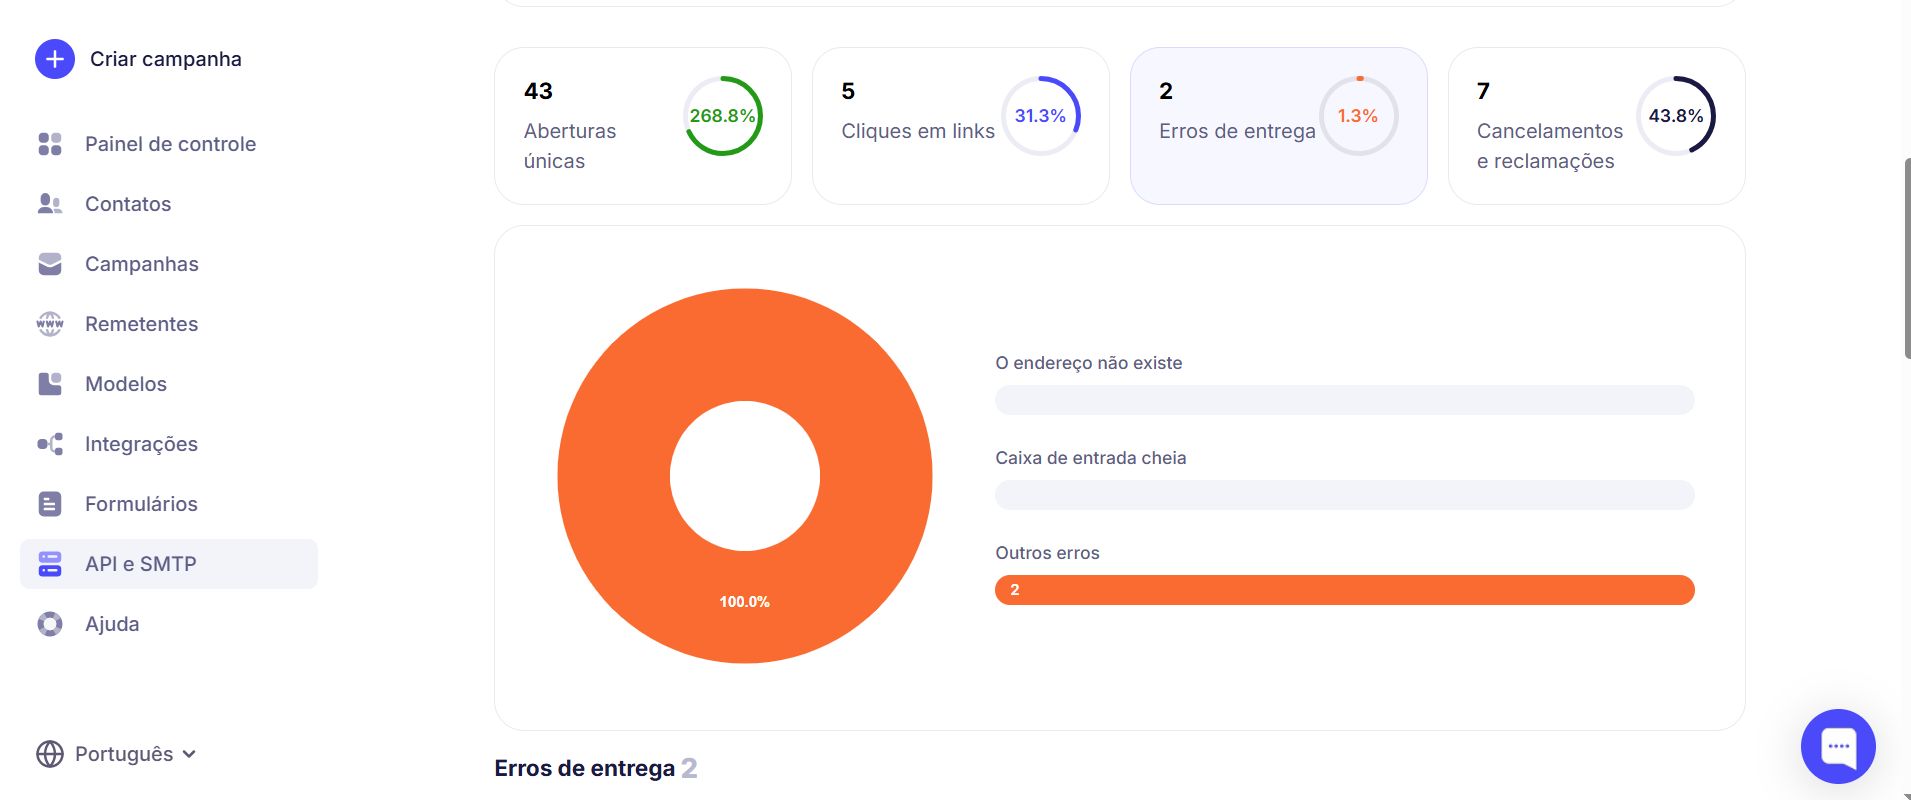Click the Contatos people icon
The image size is (1911, 800).
point(50,204)
